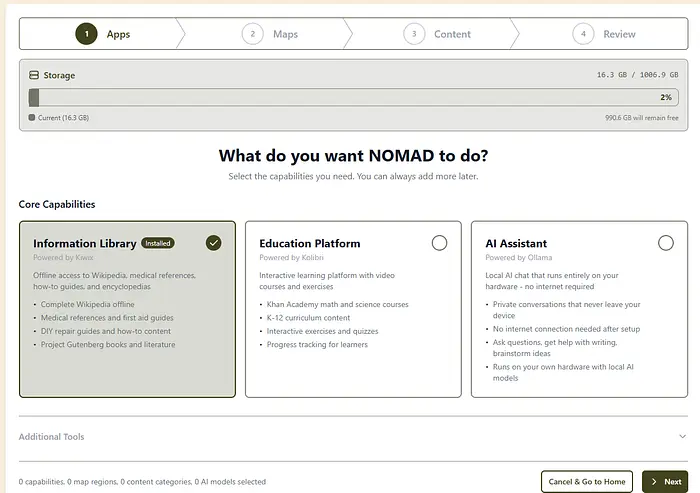The image size is (700, 493).
Task: Go to the Content step tab
Action: (x=452, y=34)
